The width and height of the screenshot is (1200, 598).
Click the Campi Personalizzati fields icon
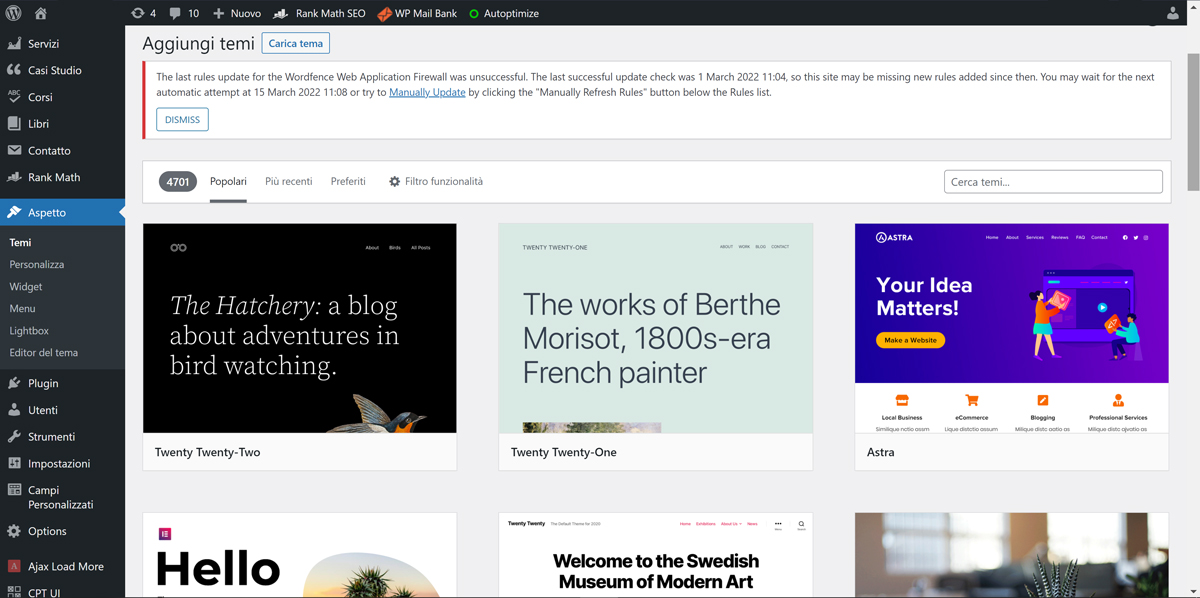pos(14,490)
